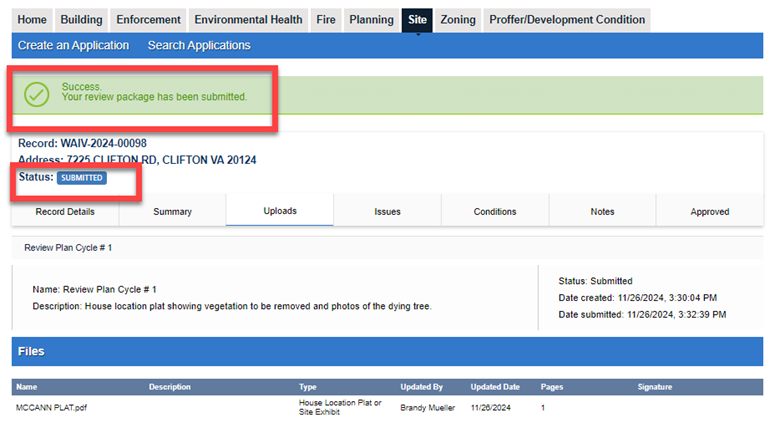Open the Home tab
This screenshot has width=780, height=423.
click(x=32, y=20)
